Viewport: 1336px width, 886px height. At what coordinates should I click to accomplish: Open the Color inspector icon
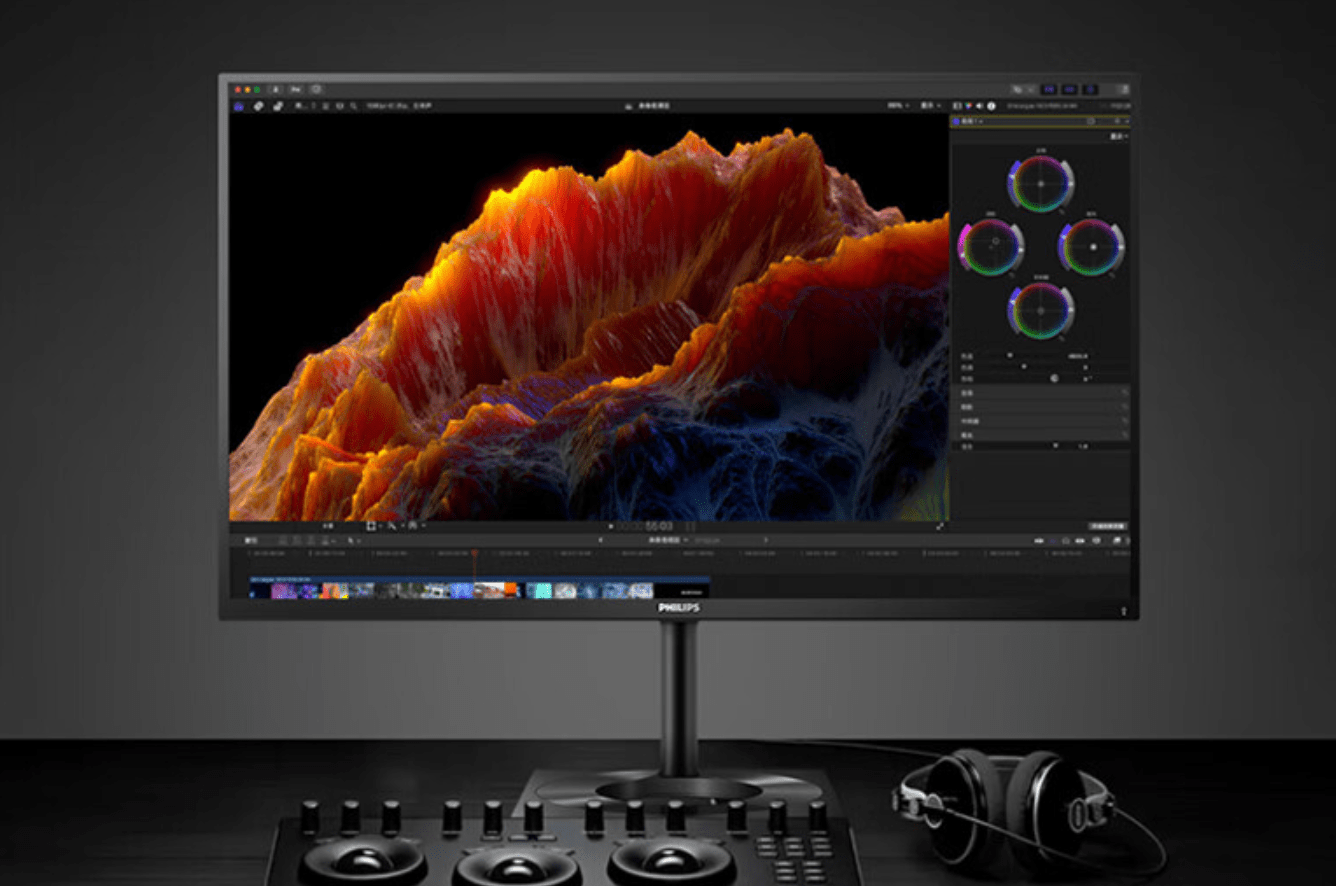click(x=968, y=106)
